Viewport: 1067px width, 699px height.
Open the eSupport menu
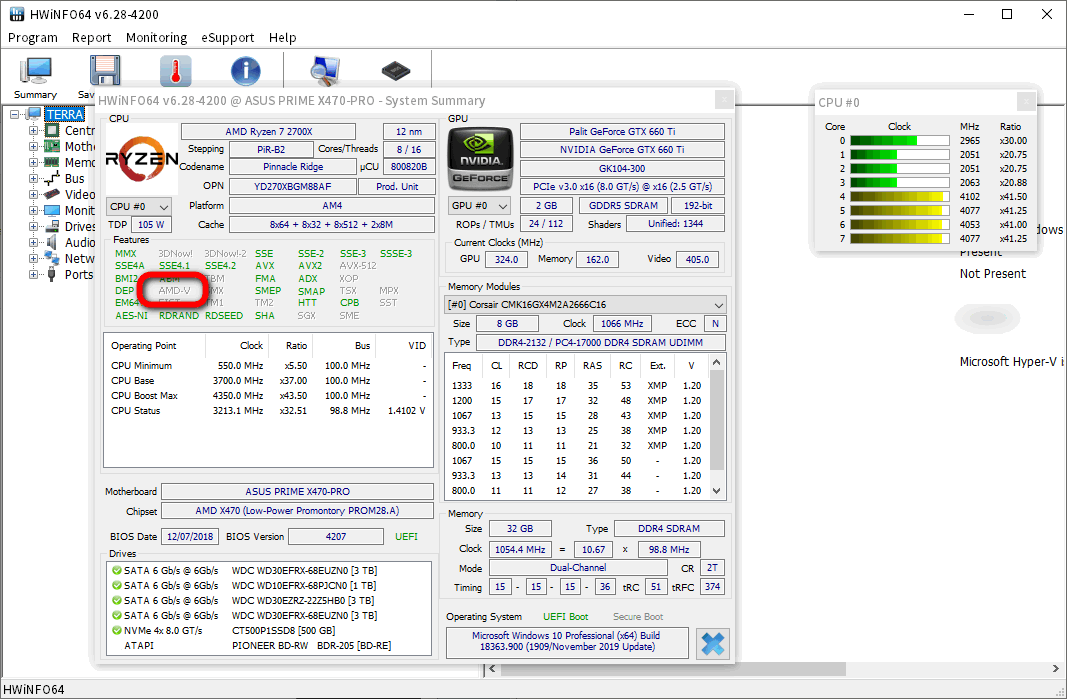click(227, 38)
